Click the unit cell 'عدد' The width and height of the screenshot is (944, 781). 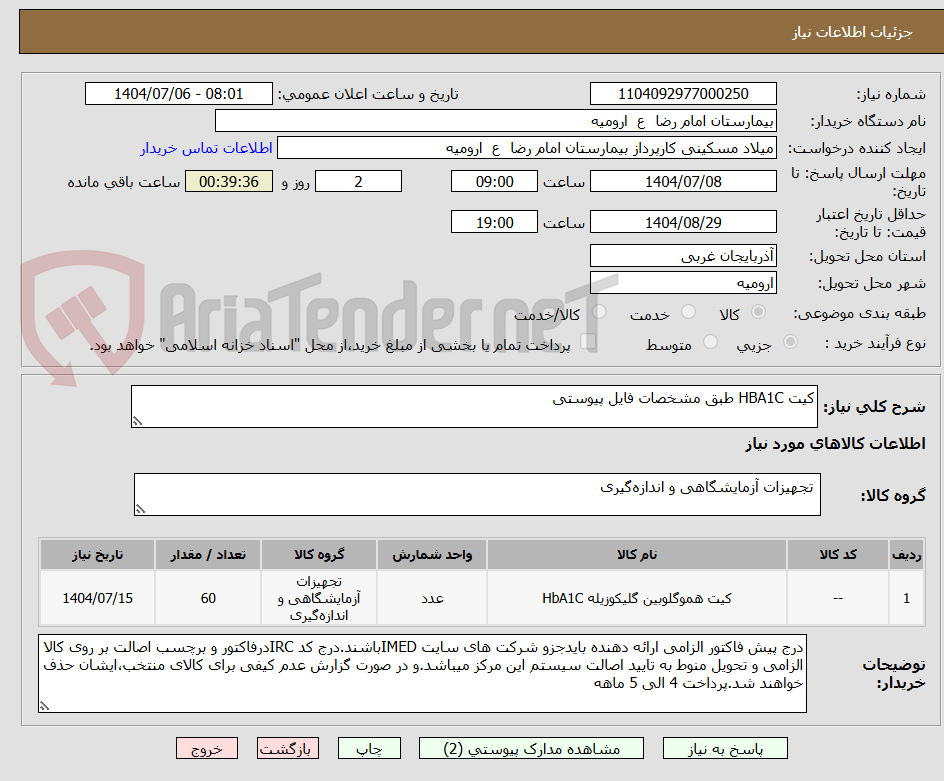click(432, 598)
